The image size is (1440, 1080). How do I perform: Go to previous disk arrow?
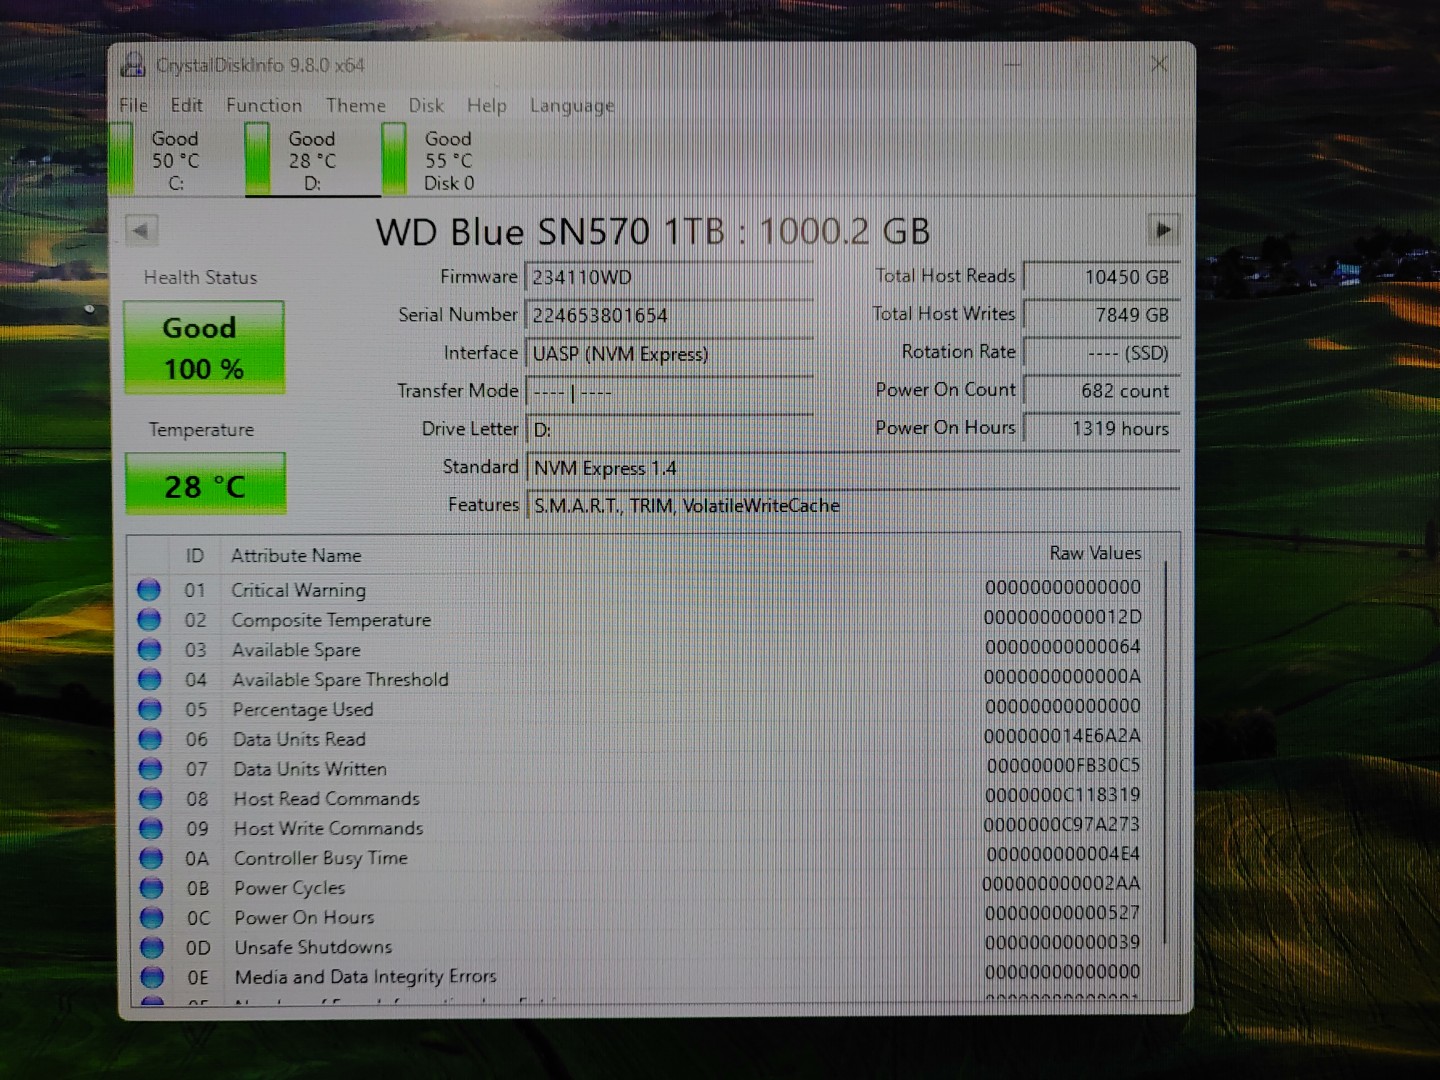[x=141, y=231]
